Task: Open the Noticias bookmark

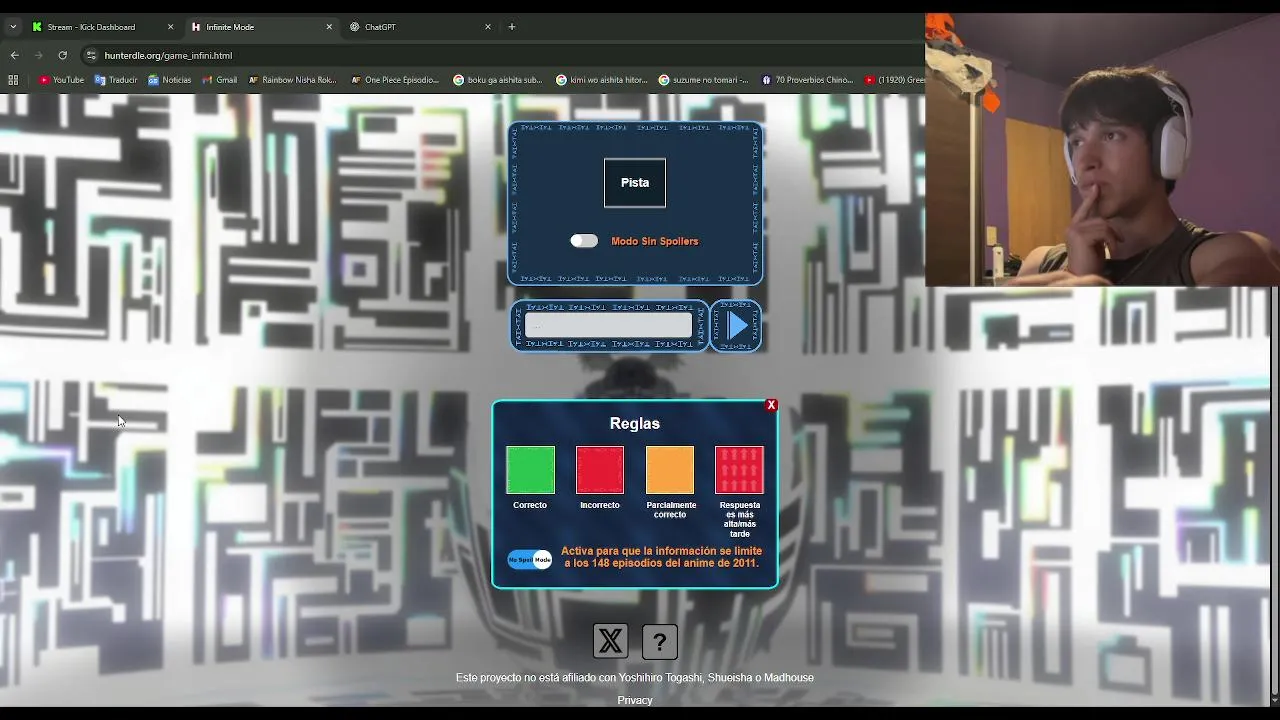Action: click(169, 80)
